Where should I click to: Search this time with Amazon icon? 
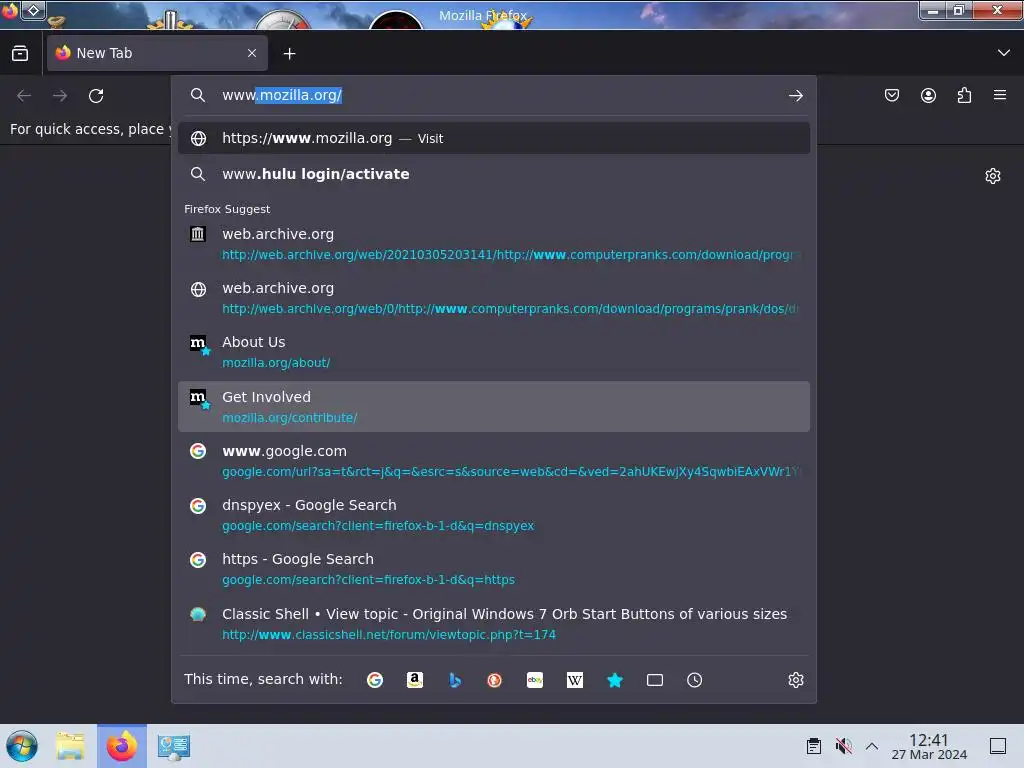click(415, 680)
